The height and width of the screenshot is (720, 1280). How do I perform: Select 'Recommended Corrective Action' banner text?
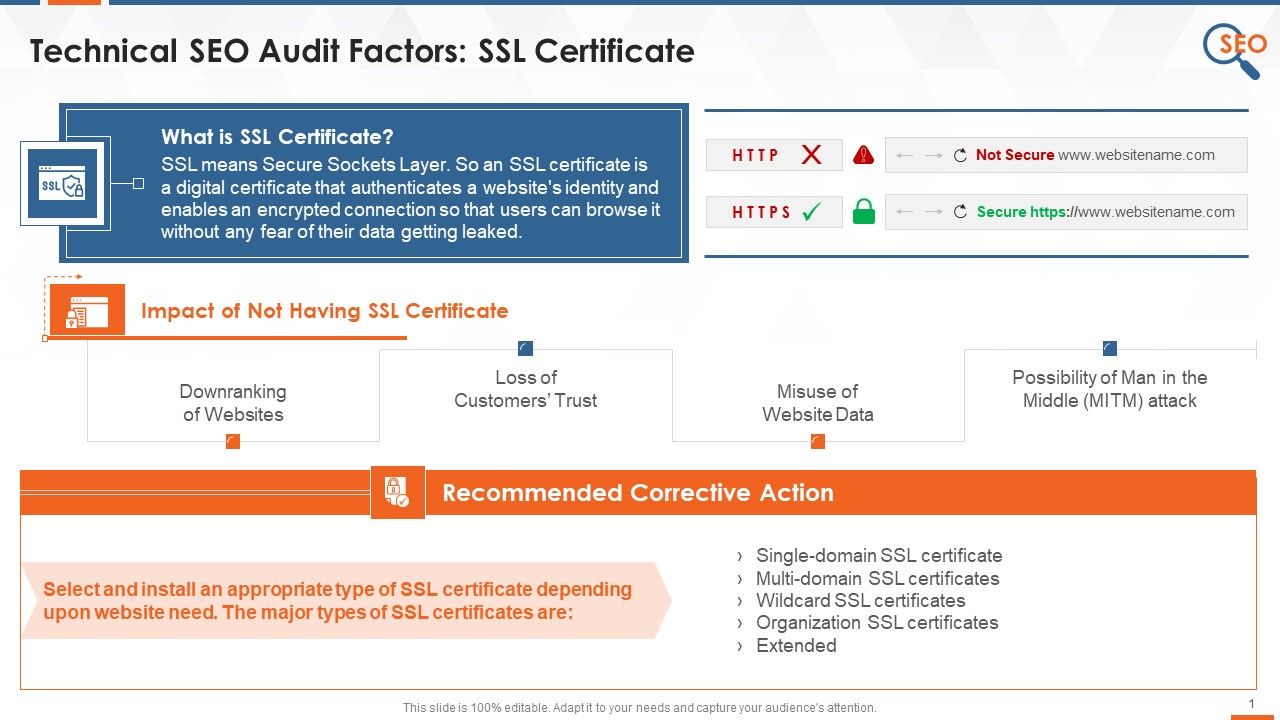[638, 493]
